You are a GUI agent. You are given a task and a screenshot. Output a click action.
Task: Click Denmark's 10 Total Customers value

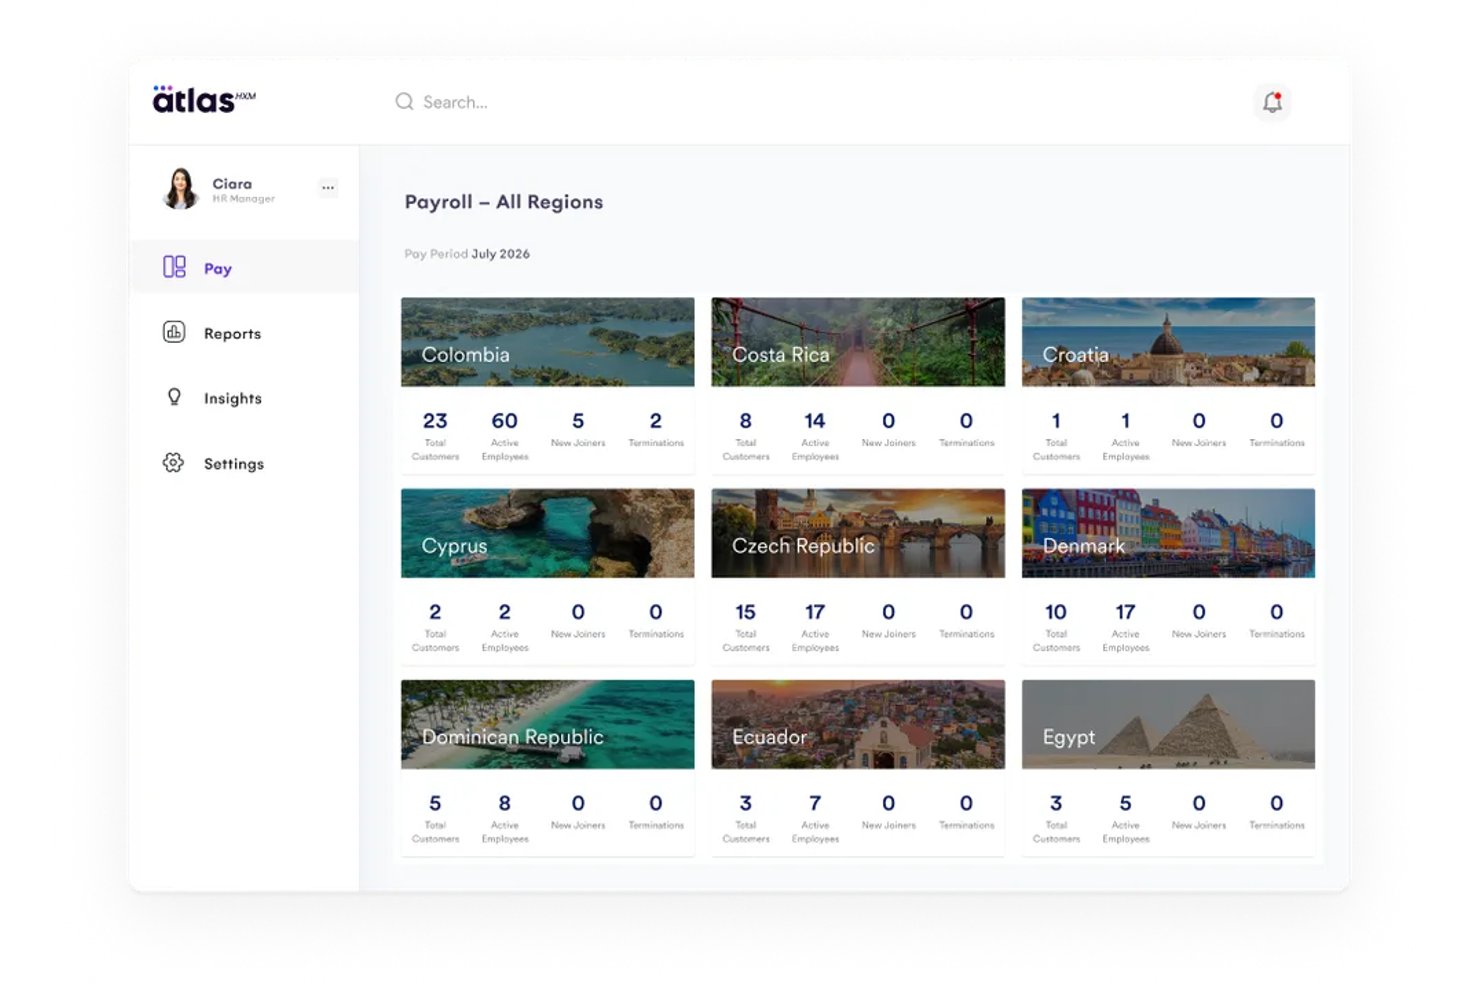(x=1056, y=612)
